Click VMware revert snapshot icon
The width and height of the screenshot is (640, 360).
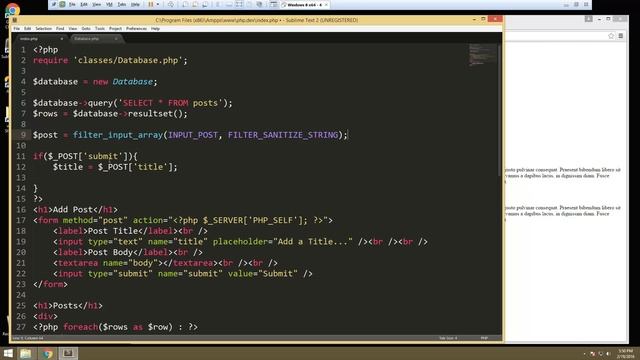point(195,4)
